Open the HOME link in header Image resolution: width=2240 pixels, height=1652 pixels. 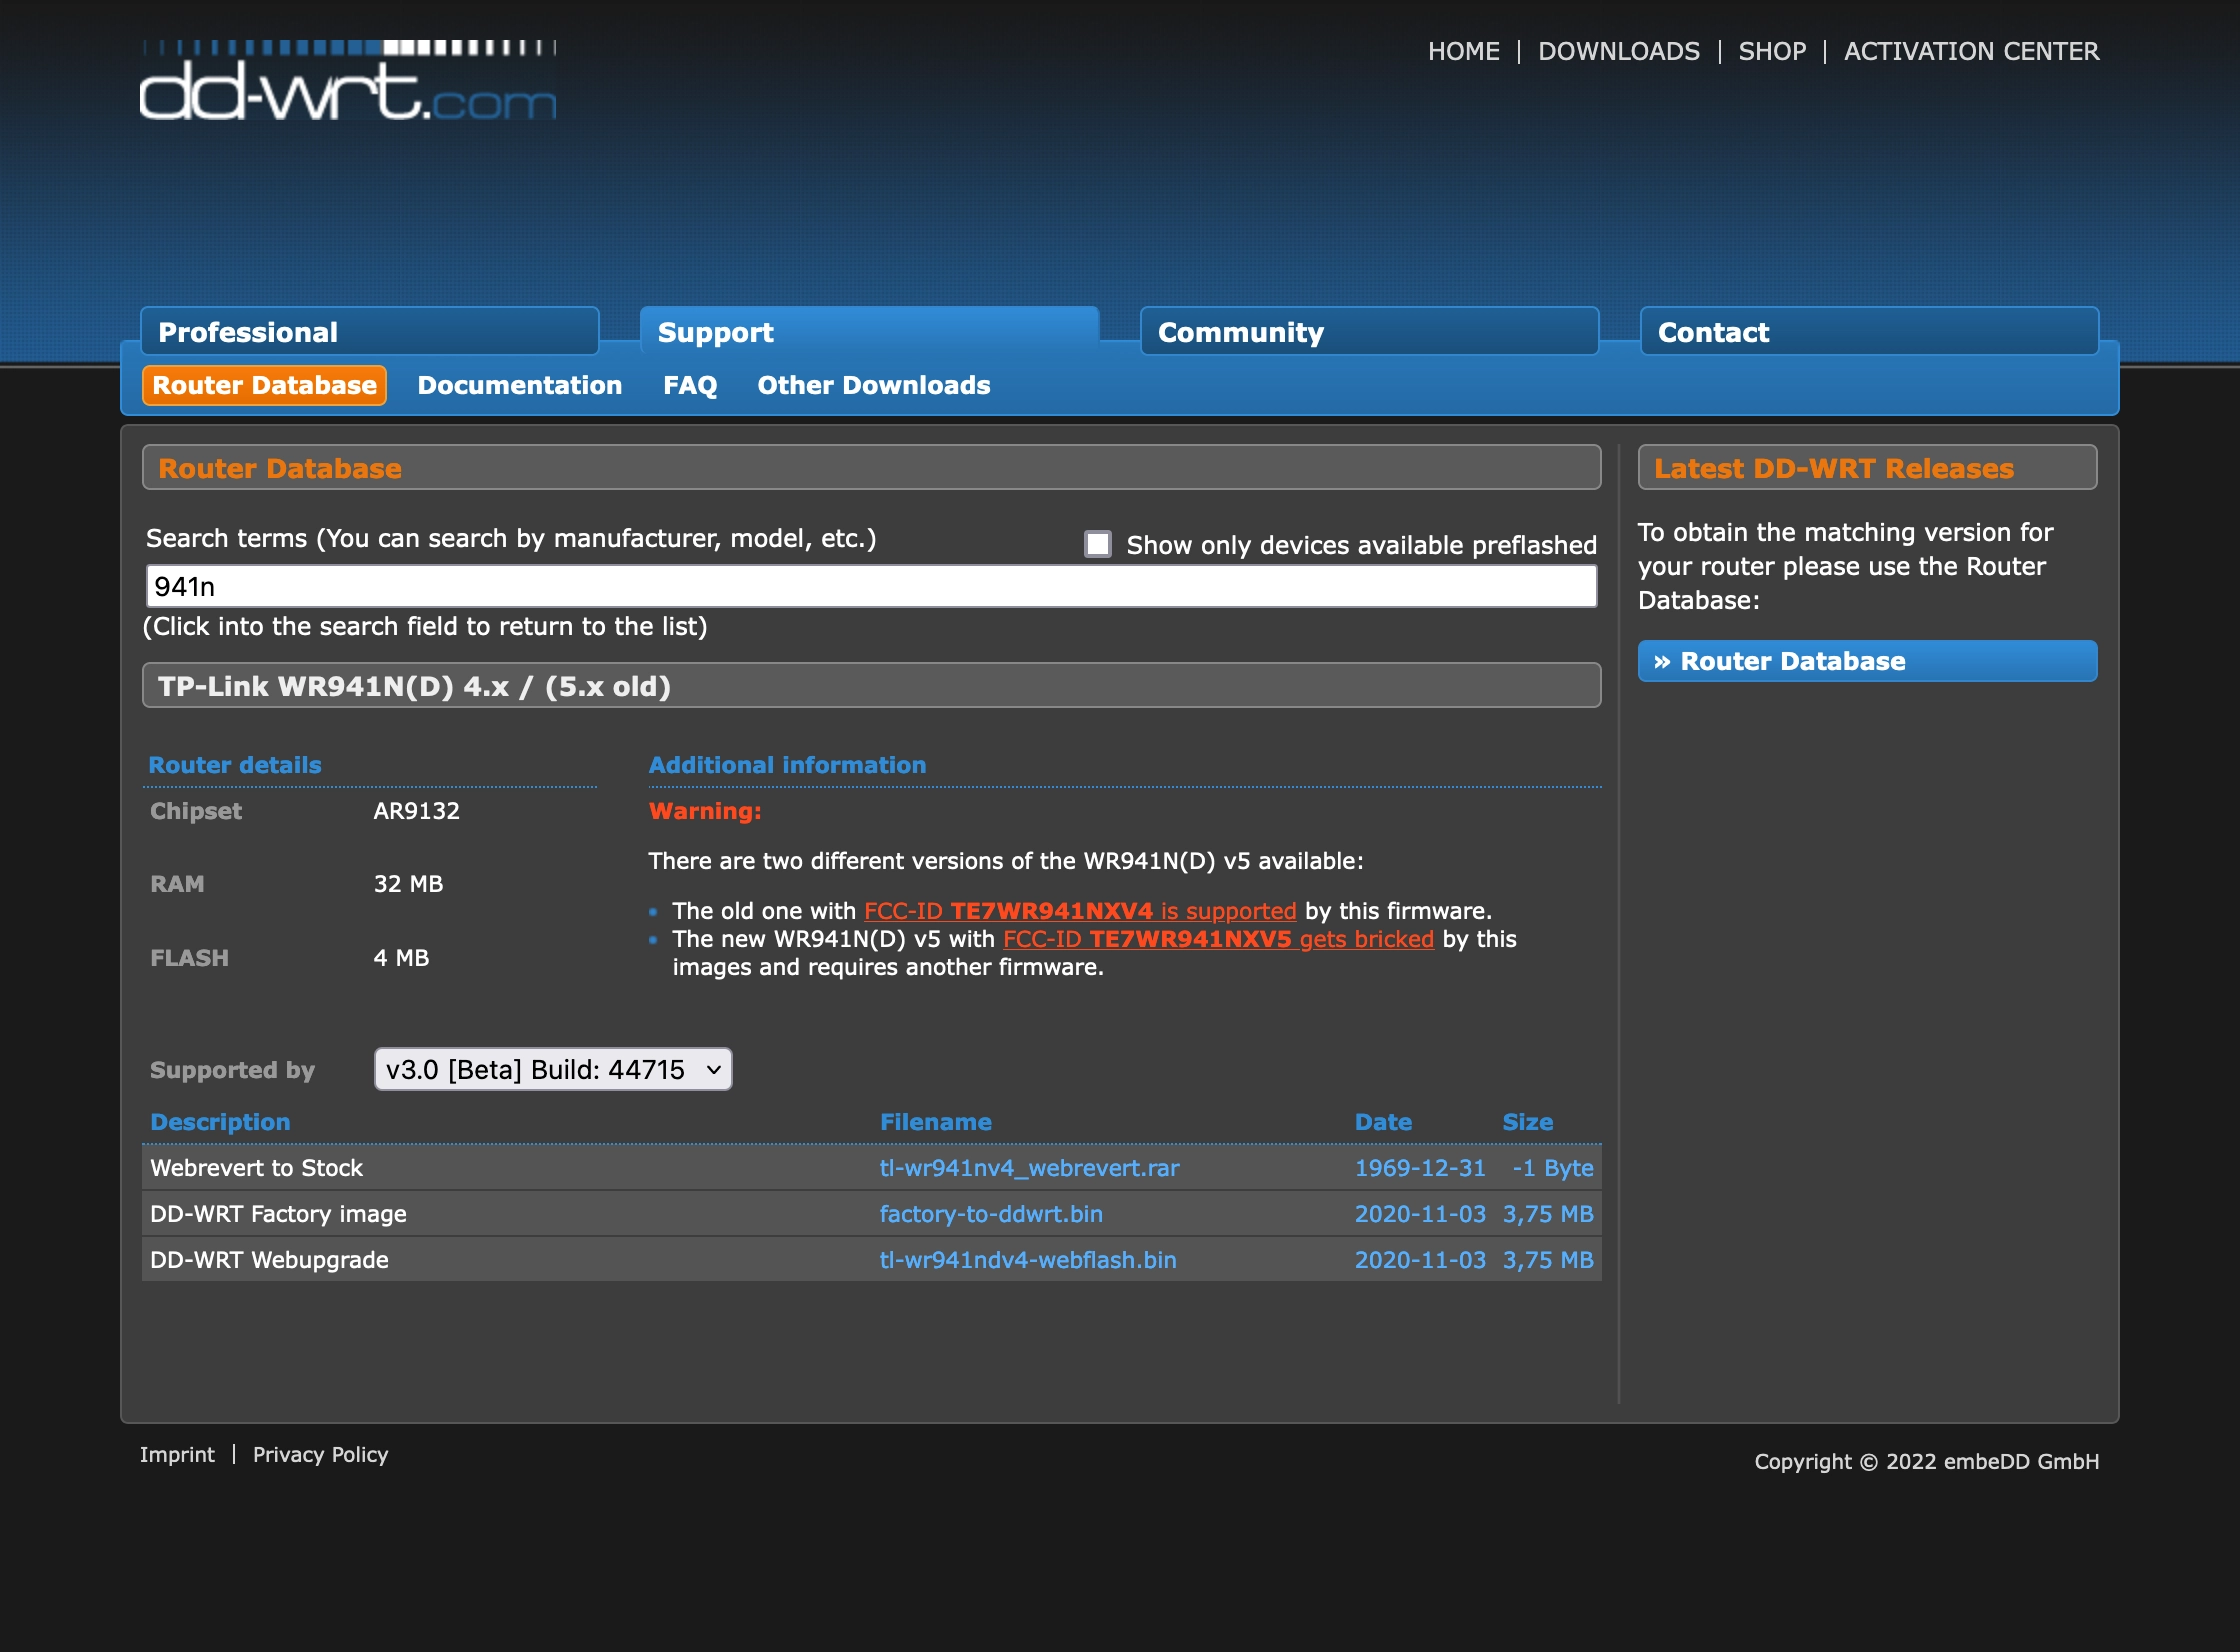1463,52
